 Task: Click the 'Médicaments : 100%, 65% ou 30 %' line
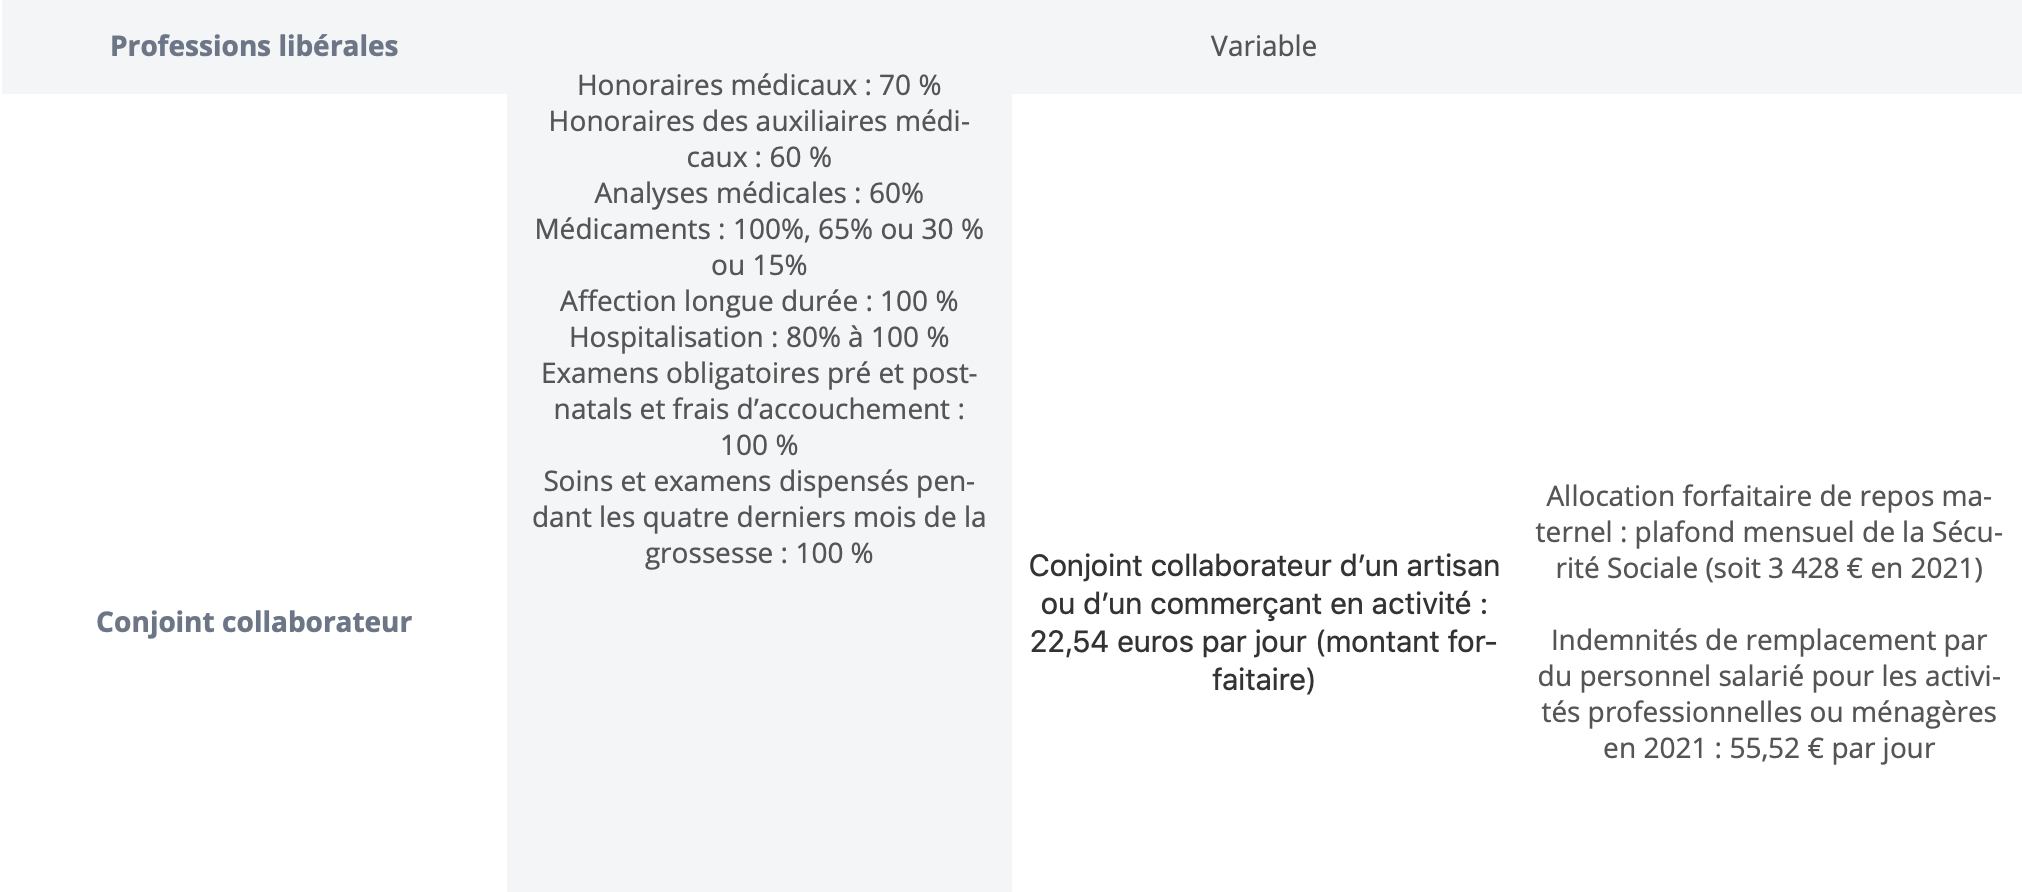click(759, 229)
